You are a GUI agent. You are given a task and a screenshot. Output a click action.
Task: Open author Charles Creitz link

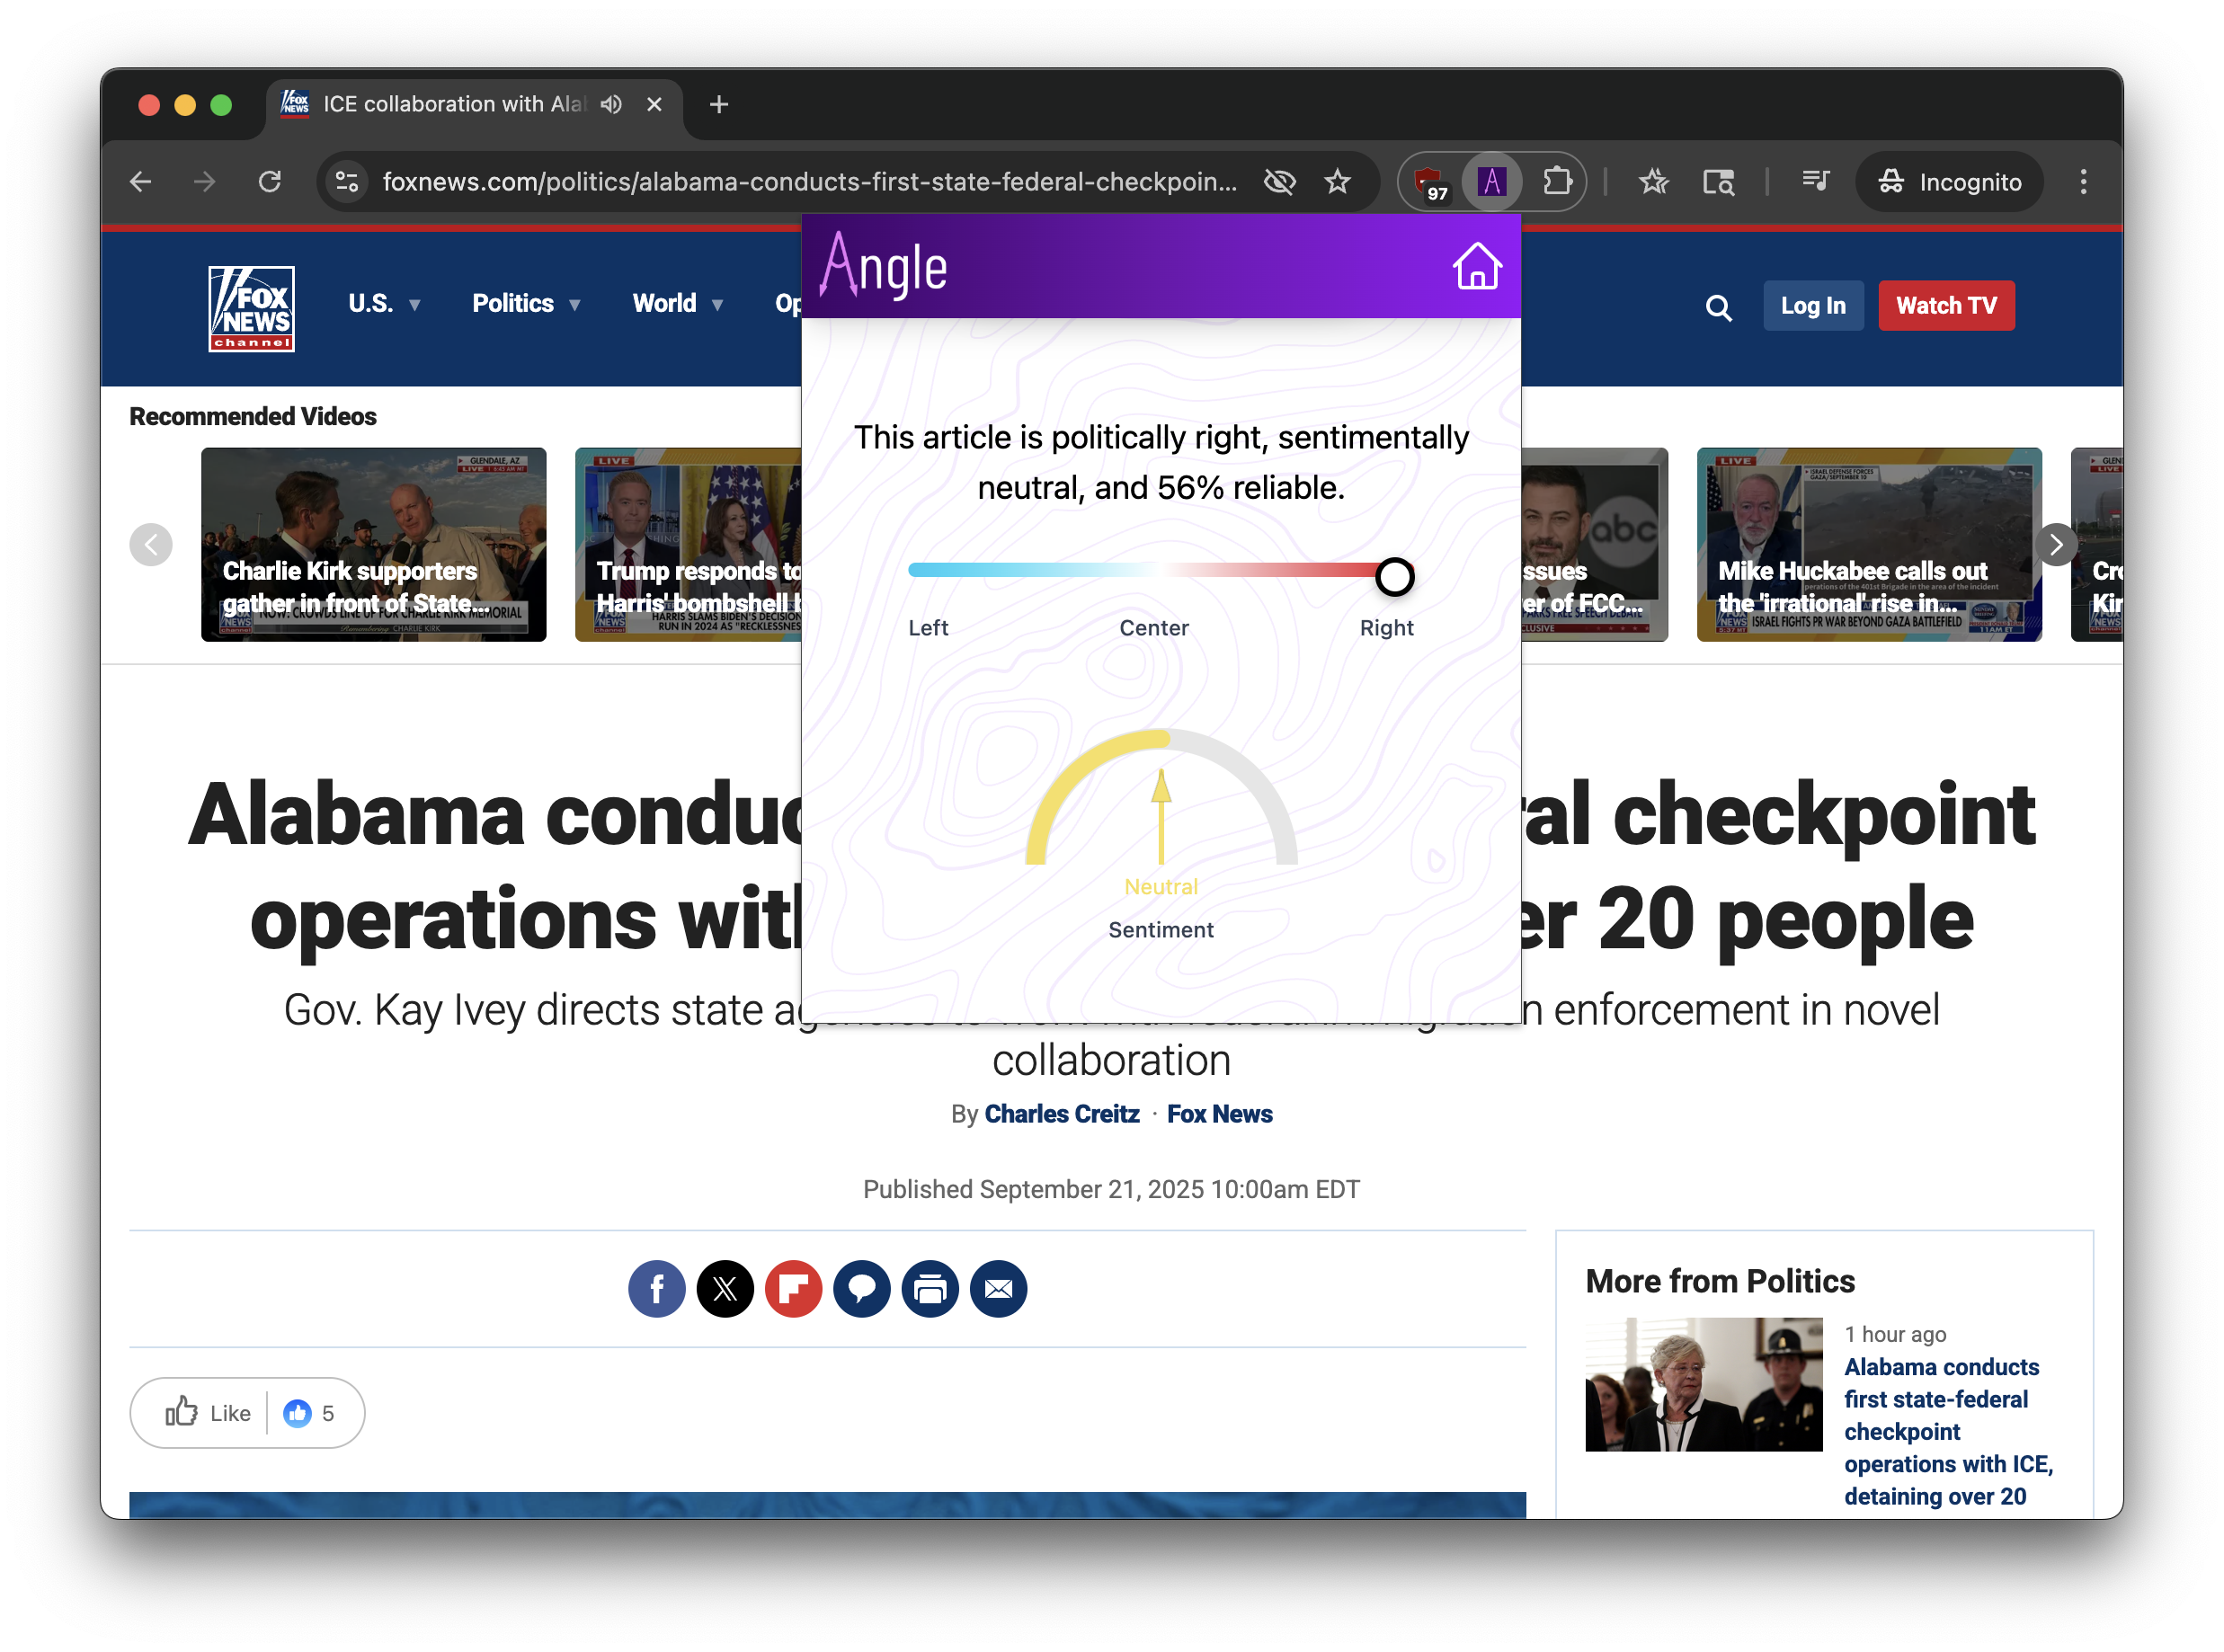pyautogui.click(x=1061, y=1113)
